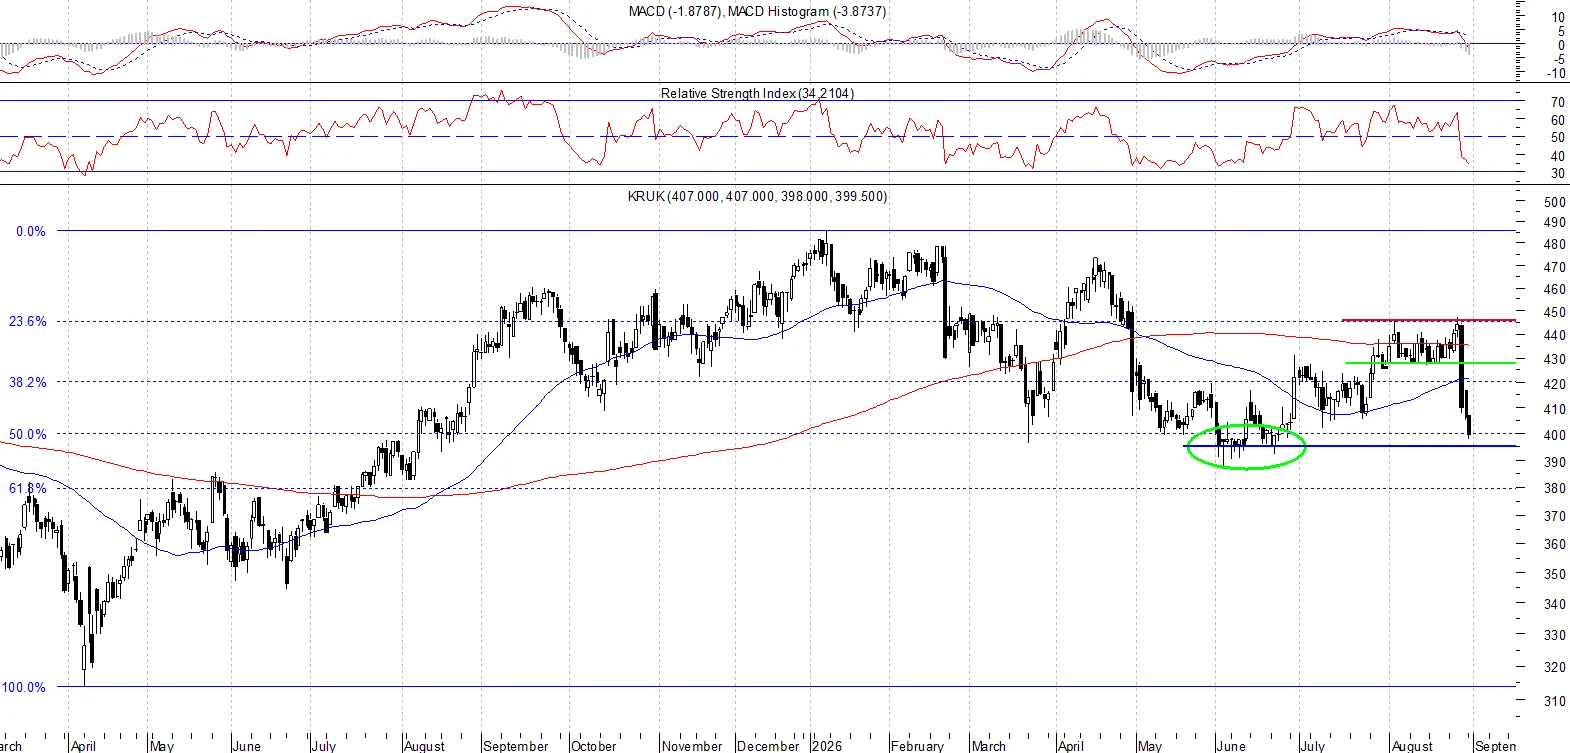The image size is (1570, 753).
Task: Click the 350 value on the price axis
Action: [x=1555, y=574]
